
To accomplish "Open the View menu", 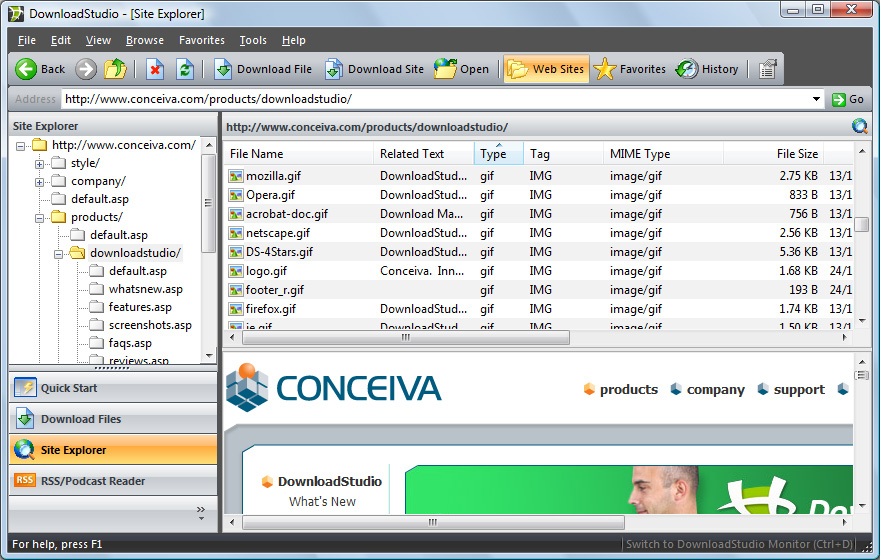I will pyautogui.click(x=98, y=40).
